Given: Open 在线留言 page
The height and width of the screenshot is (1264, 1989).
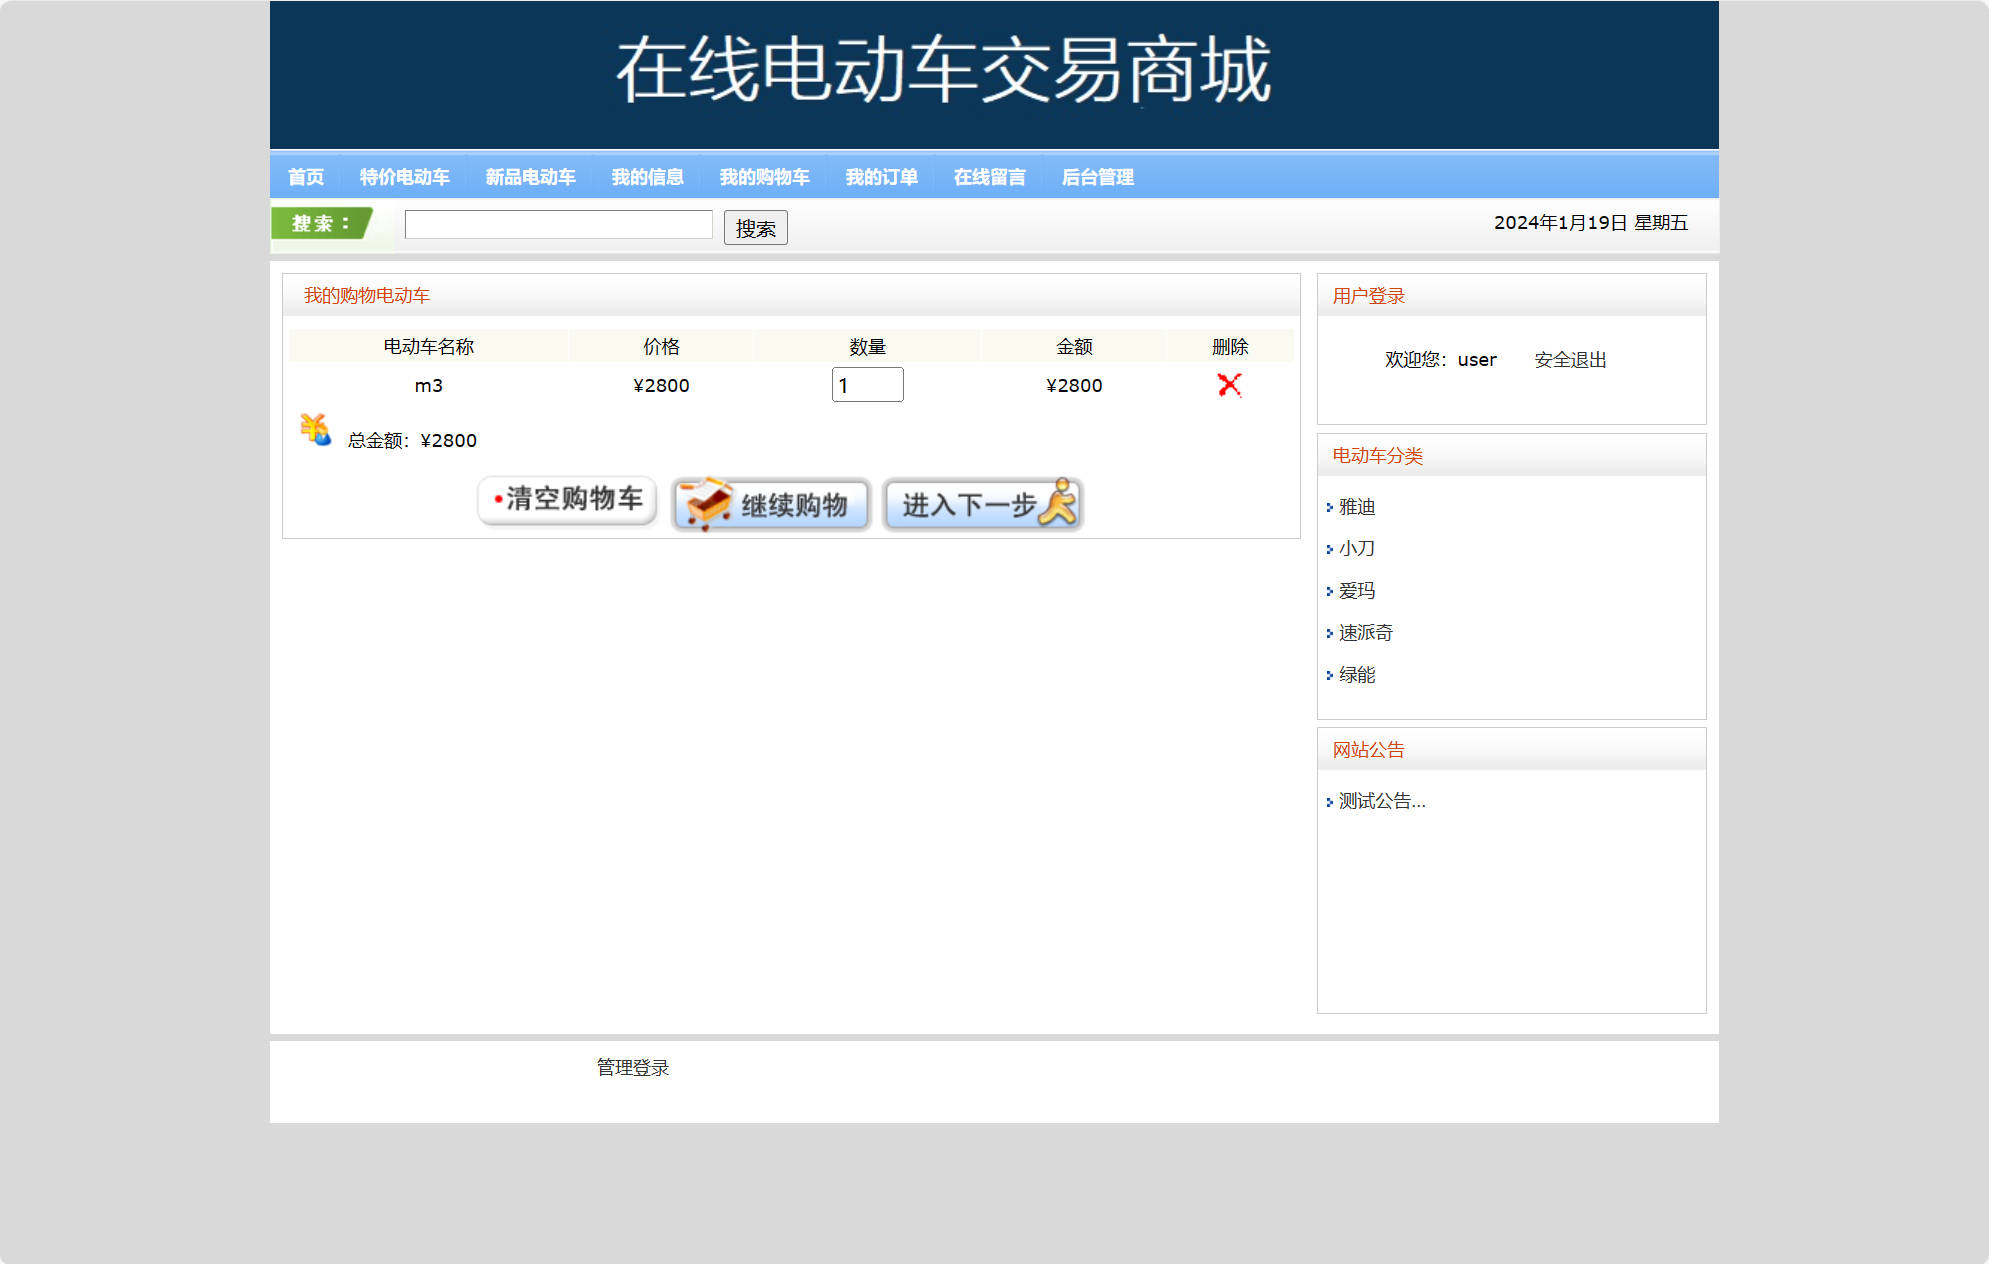Looking at the screenshot, I should (990, 176).
